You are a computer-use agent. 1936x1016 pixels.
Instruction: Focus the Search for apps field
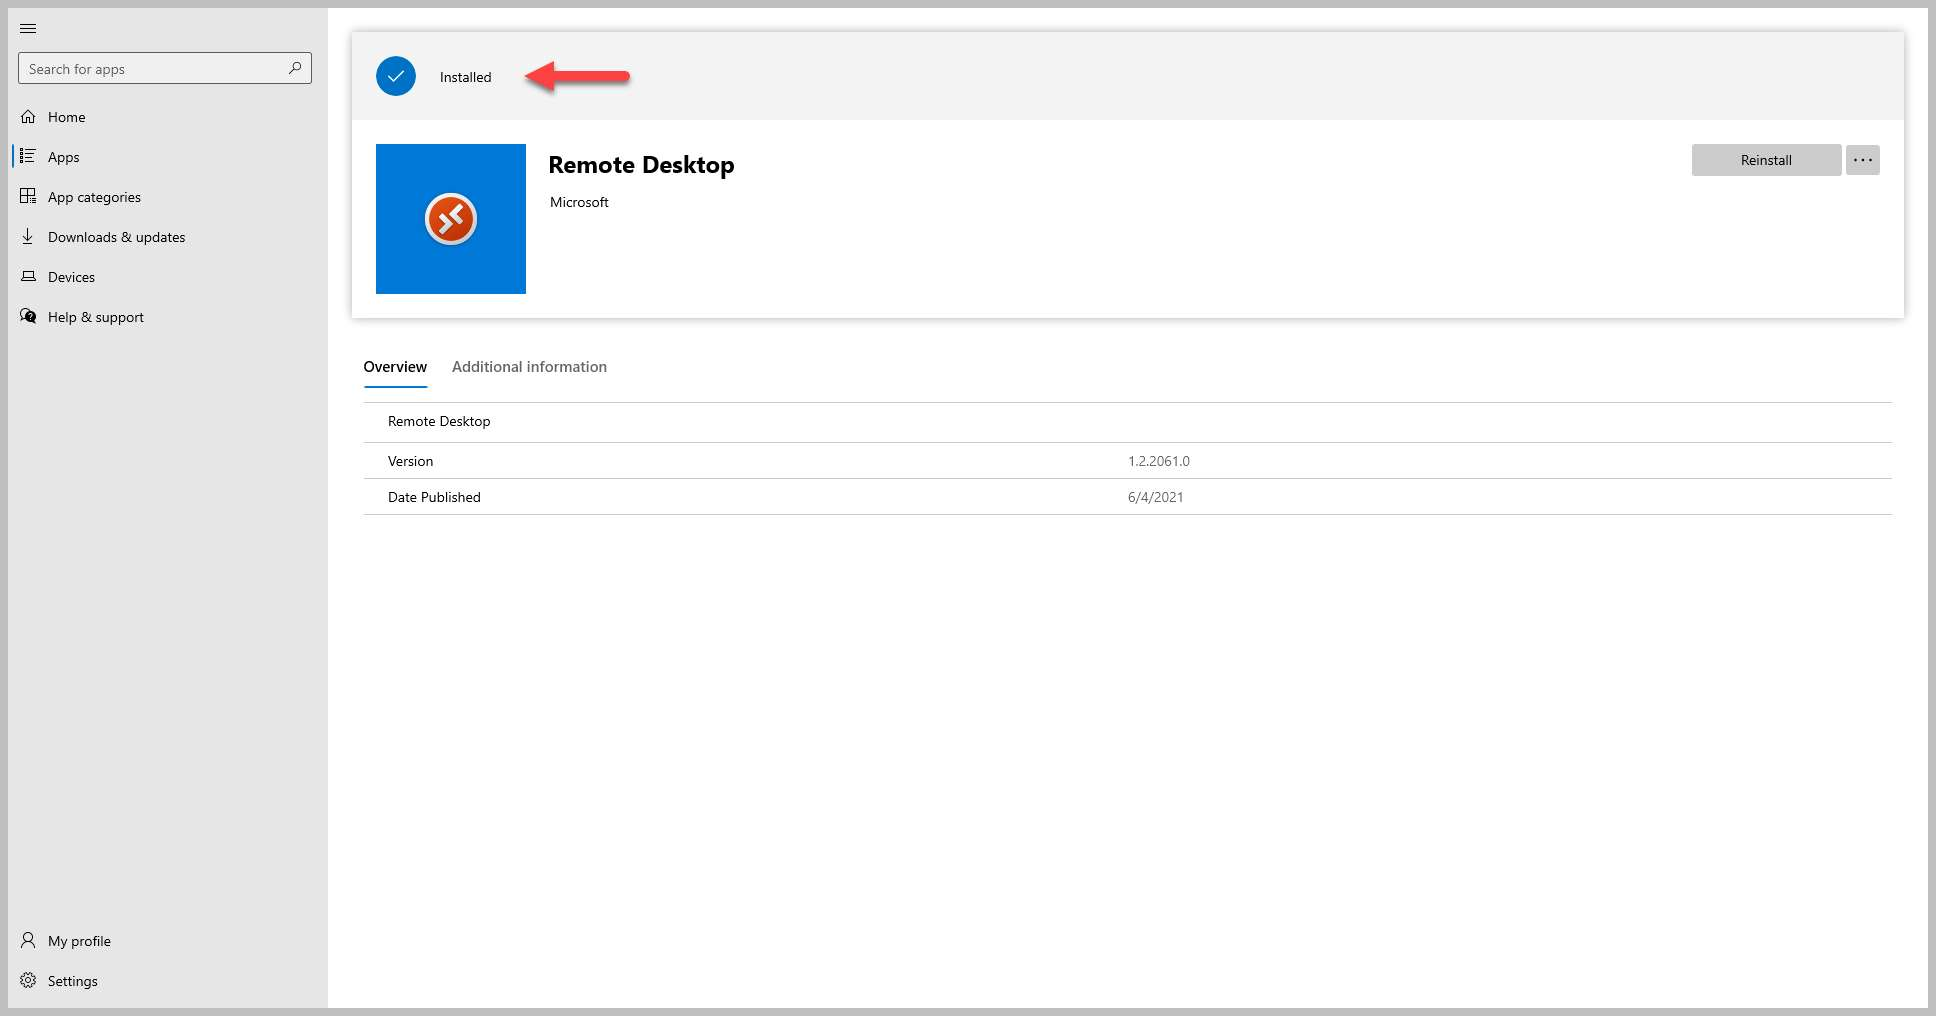pyautogui.click(x=165, y=68)
